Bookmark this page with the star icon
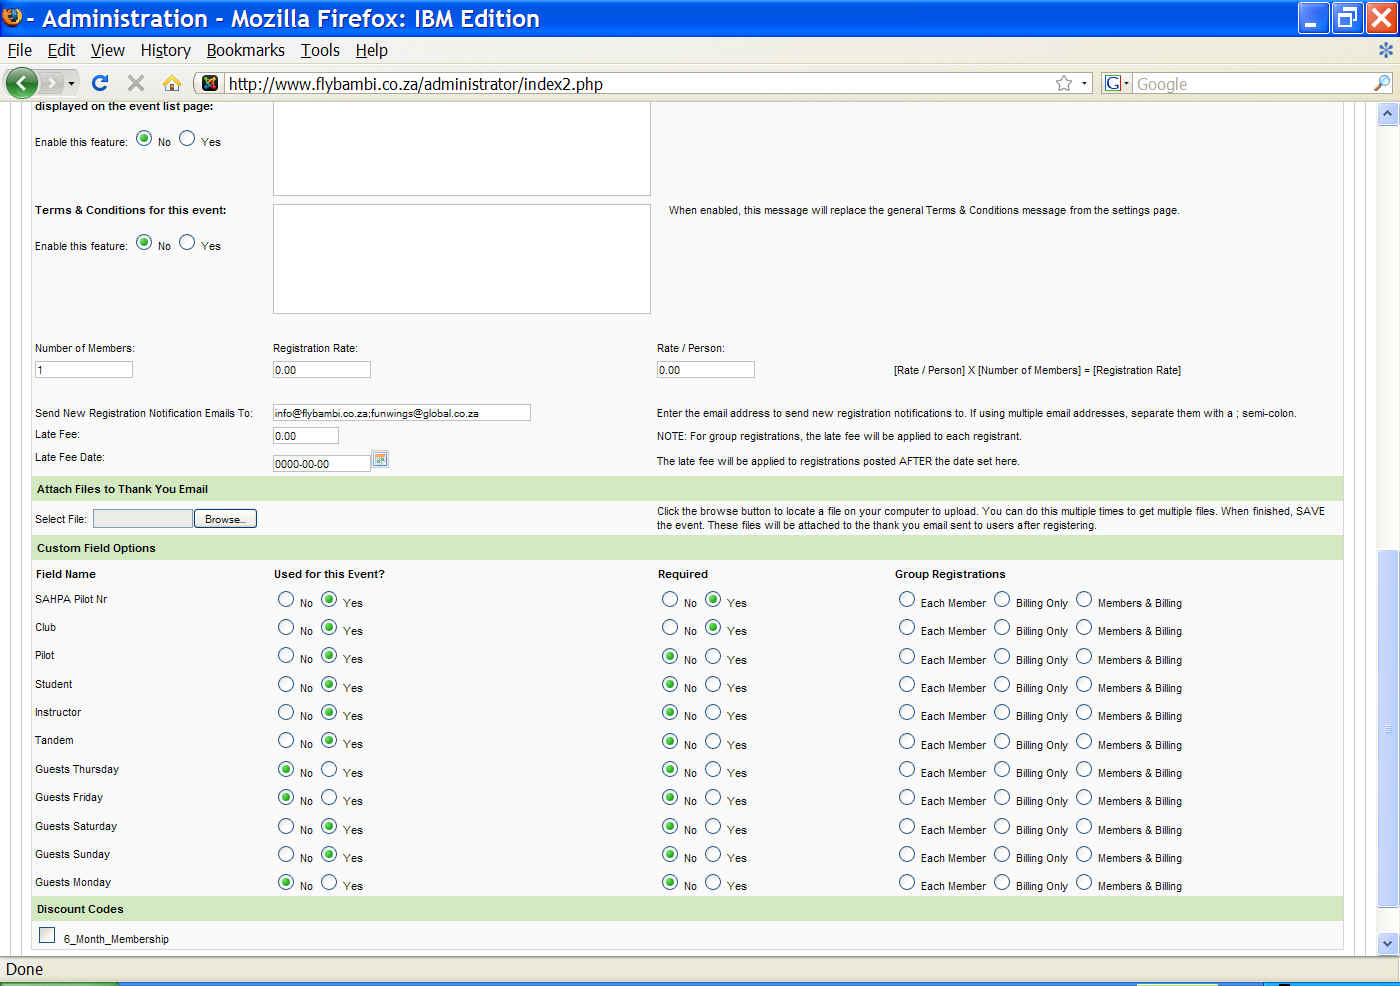 click(x=1064, y=83)
